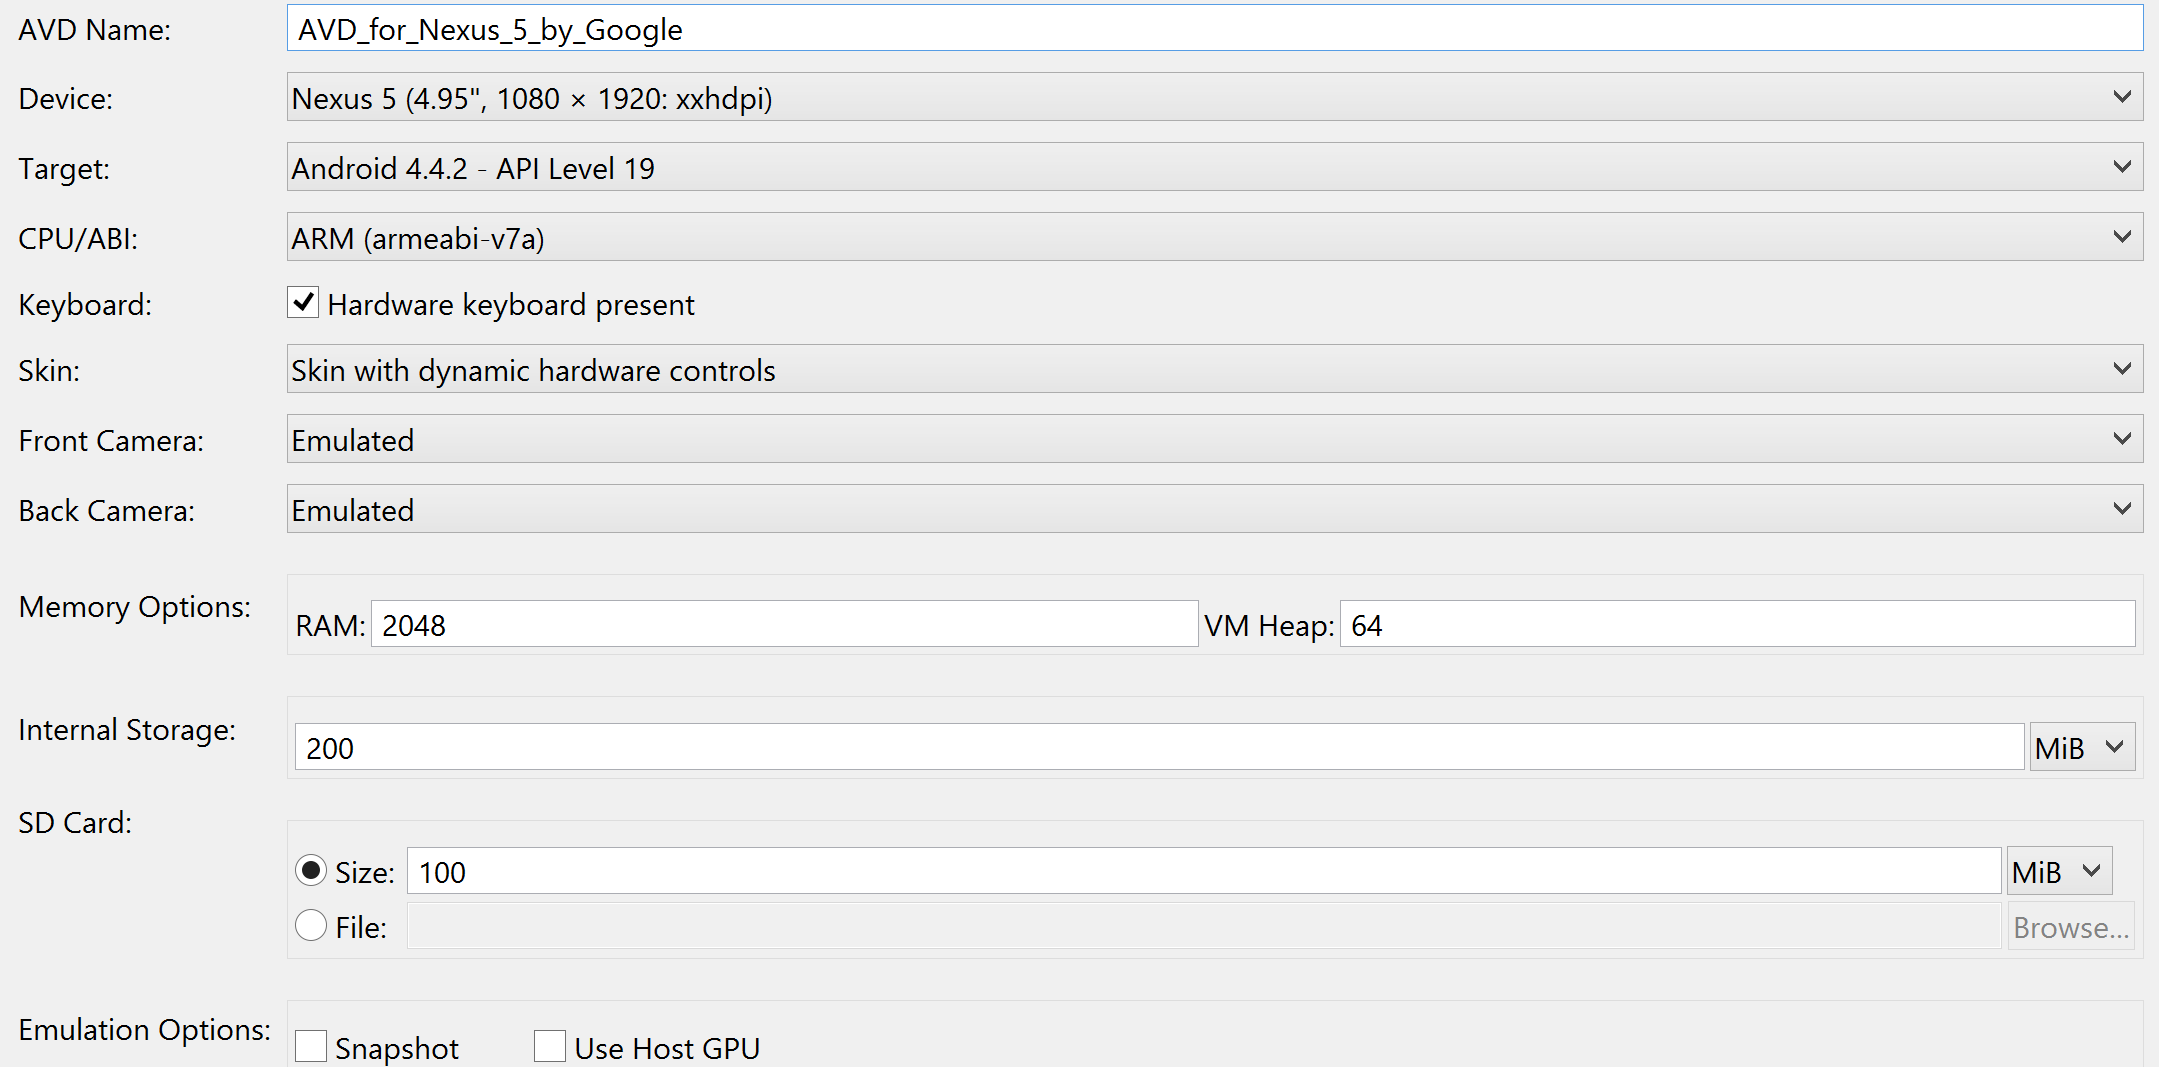The image size is (2159, 1067).
Task: Click the "Emulation Options:" label
Action: click(145, 1030)
